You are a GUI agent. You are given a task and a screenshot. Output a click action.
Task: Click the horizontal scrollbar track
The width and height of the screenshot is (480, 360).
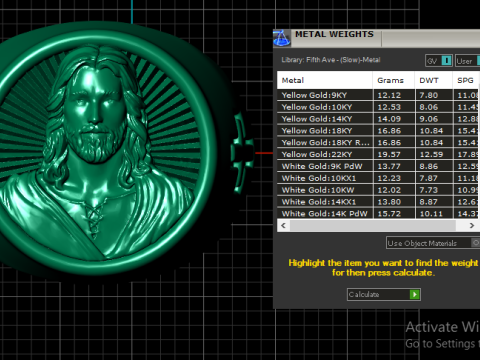pyautogui.click(x=373, y=225)
